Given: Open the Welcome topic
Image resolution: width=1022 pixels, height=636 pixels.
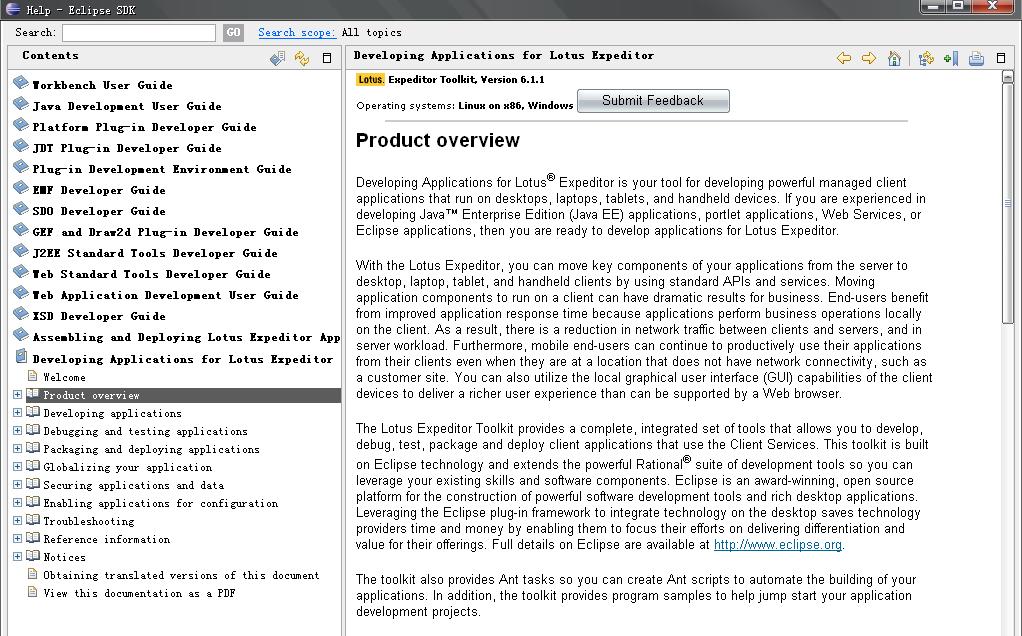Looking at the screenshot, I should [64, 377].
